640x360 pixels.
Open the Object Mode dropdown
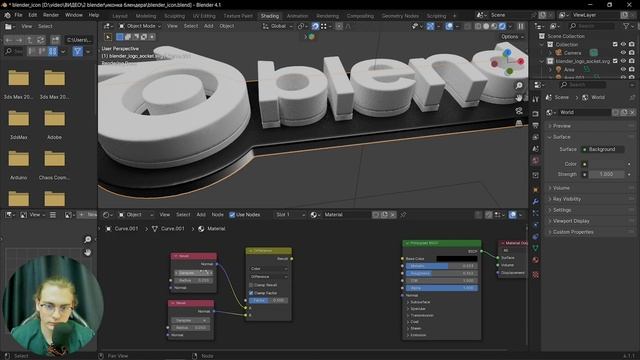140,26
